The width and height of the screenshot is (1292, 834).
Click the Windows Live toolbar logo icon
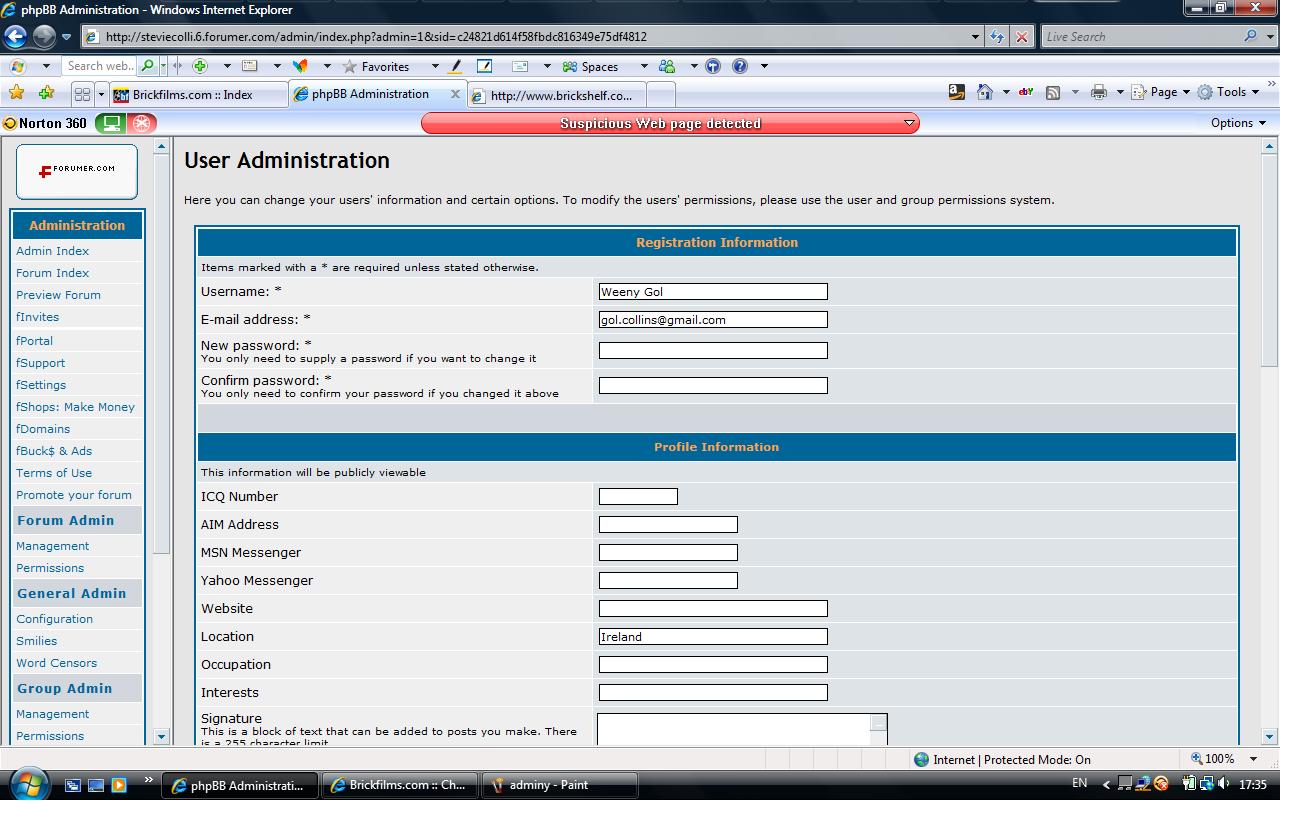click(19, 66)
